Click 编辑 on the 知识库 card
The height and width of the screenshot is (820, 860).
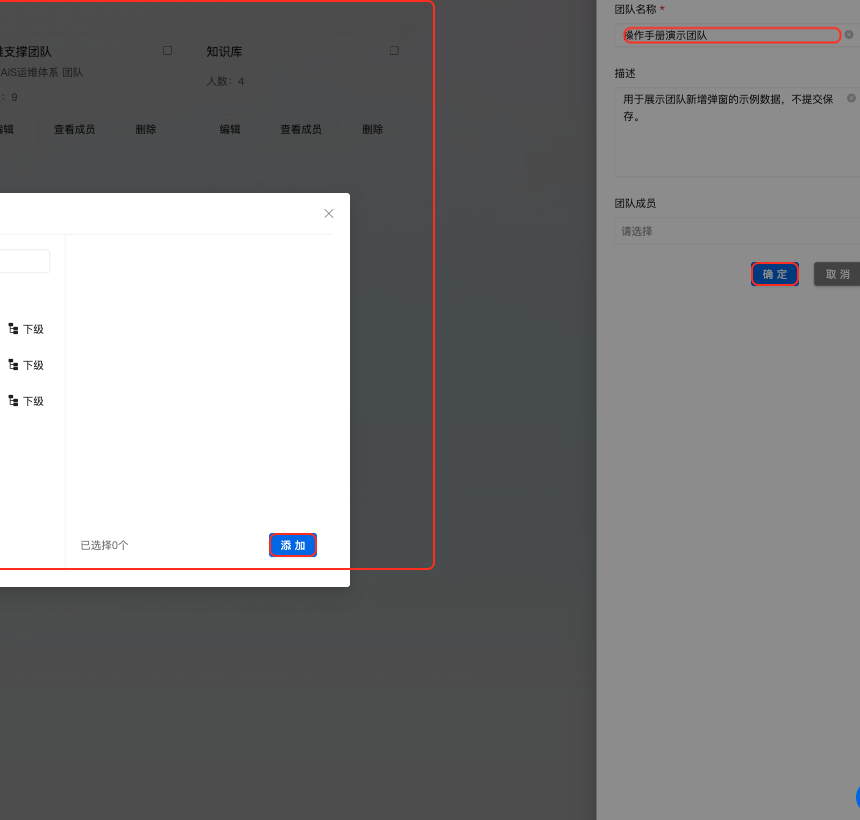coord(230,130)
